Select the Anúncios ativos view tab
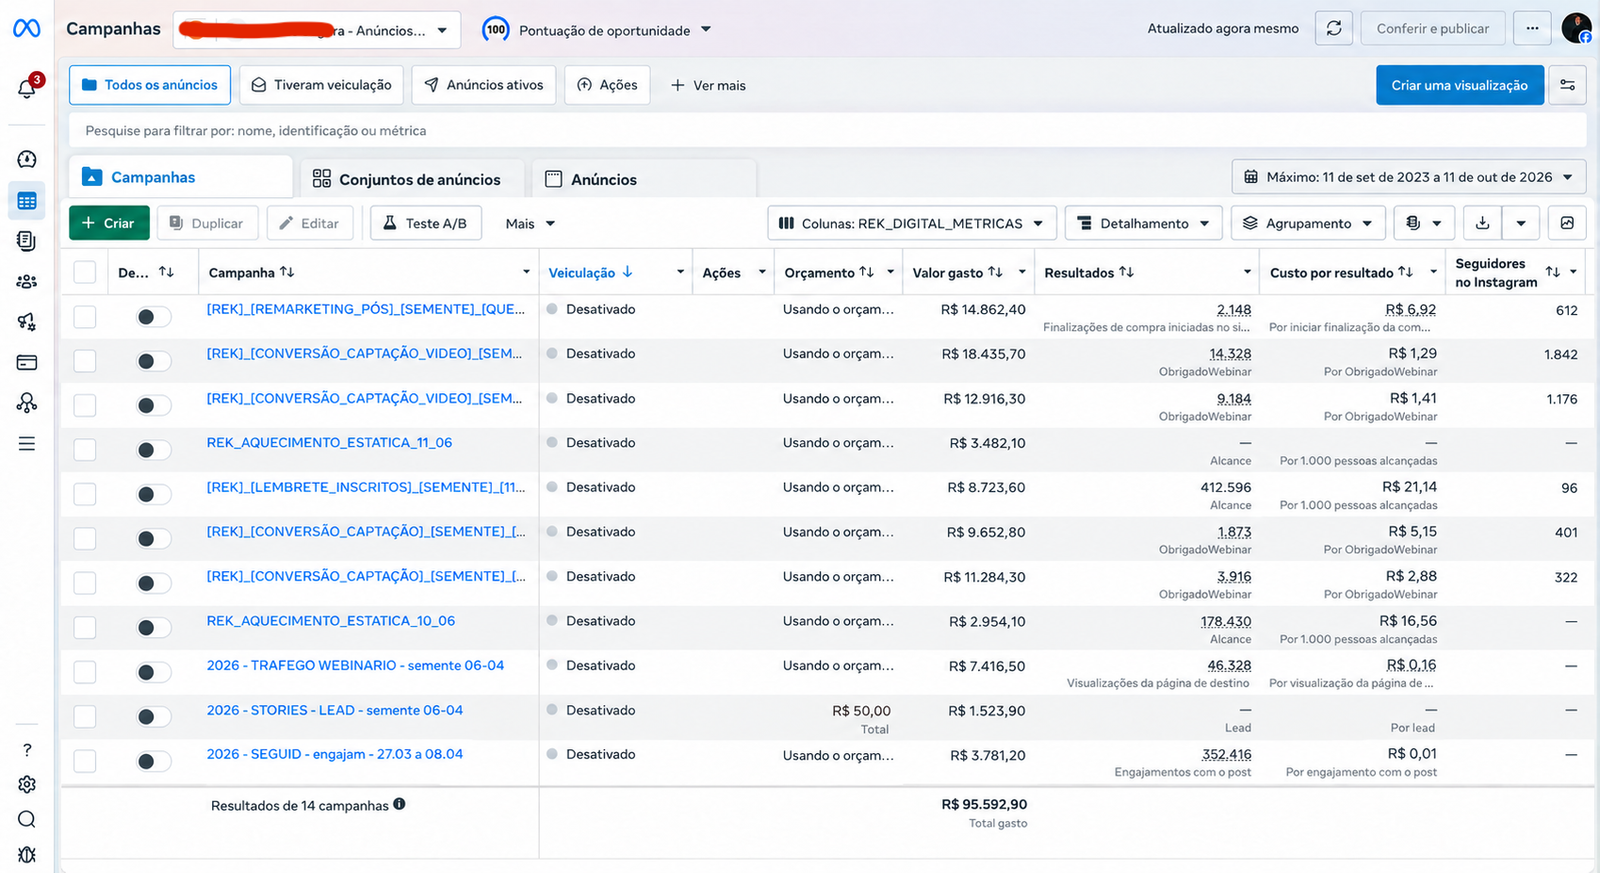Image resolution: width=1600 pixels, height=873 pixels. [x=484, y=85]
